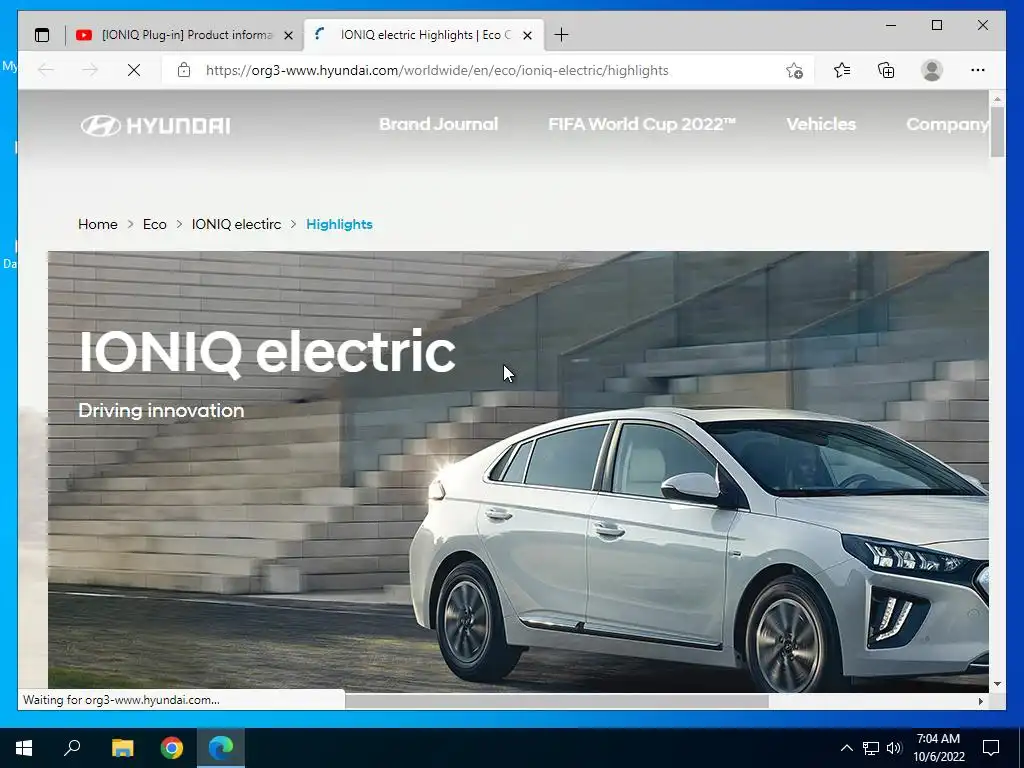Go forward to the next page
Screen dimensions: 1024x768
pos(90,70)
